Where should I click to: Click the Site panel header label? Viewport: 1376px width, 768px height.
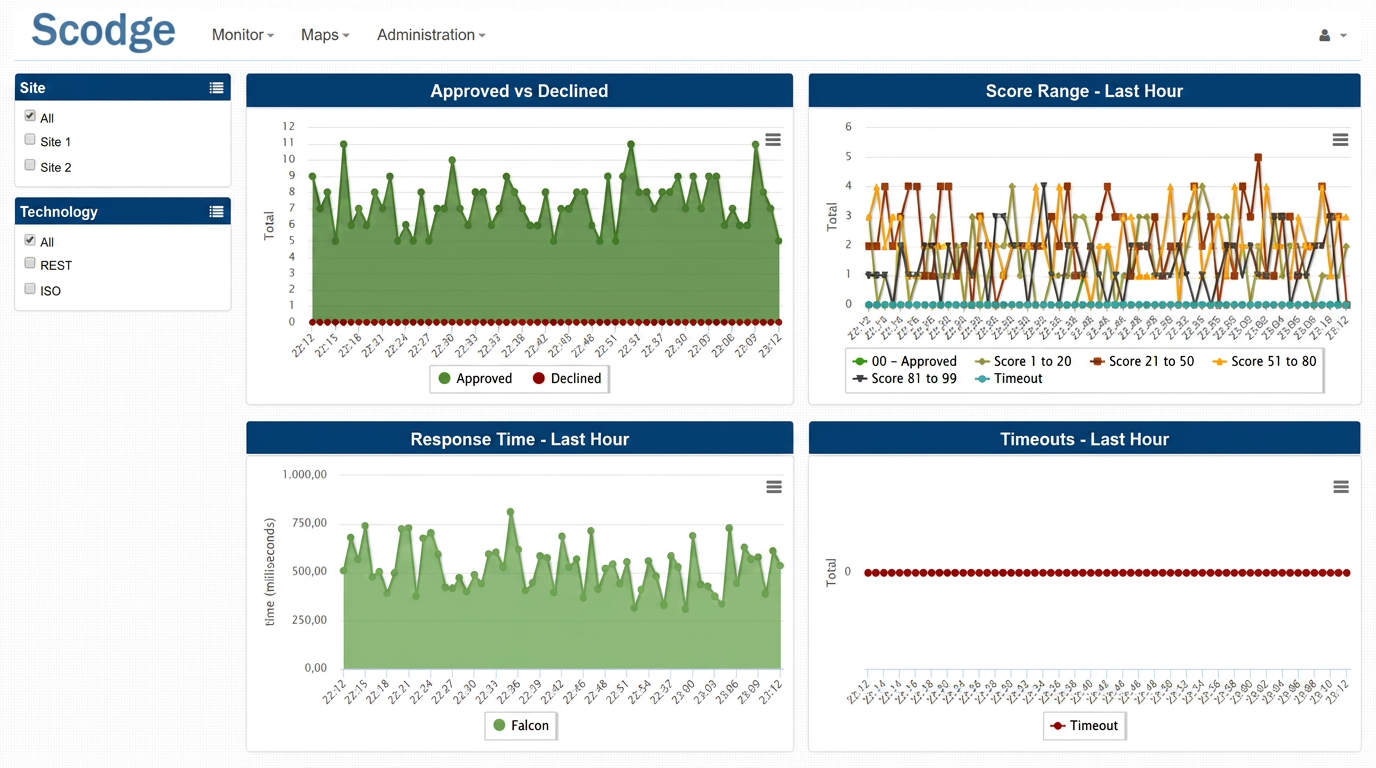pyautogui.click(x=32, y=88)
